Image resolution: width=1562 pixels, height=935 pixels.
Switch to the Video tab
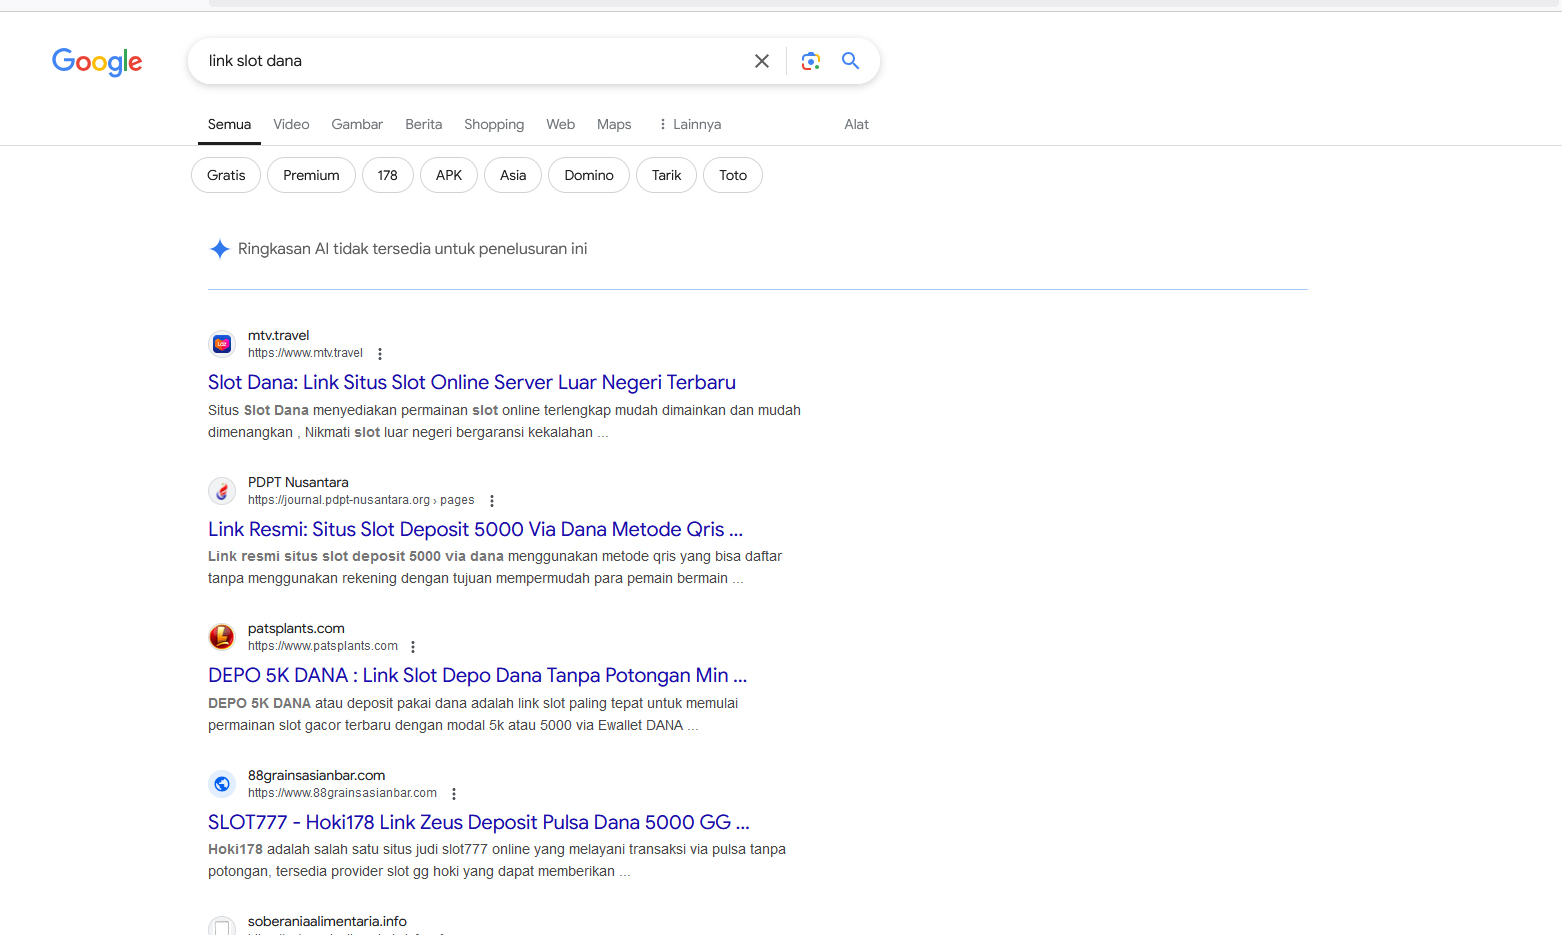(x=291, y=124)
